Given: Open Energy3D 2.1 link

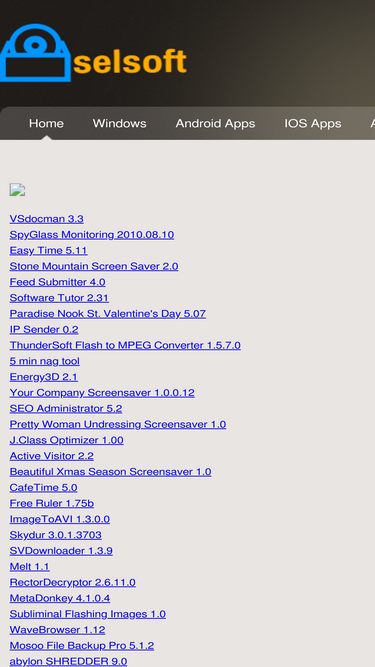Looking at the screenshot, I should [44, 377].
